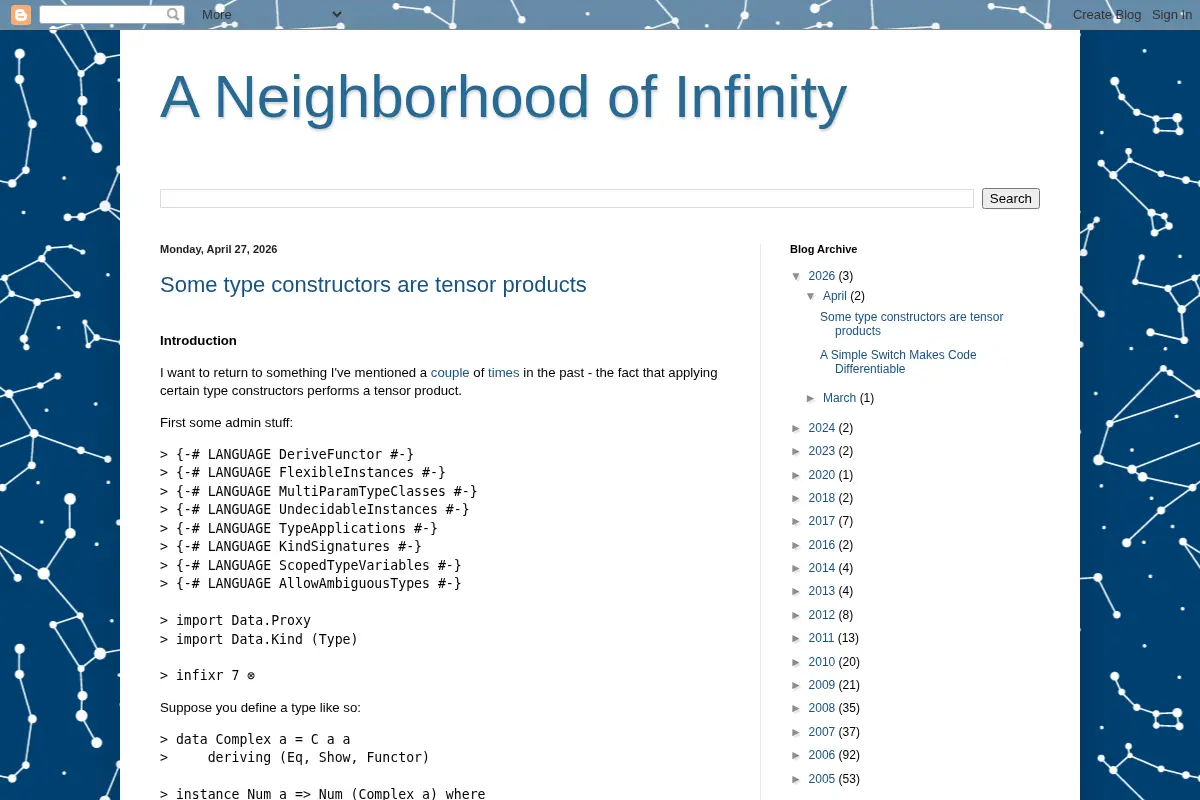Click the LANGUAGE DeriveFunctor code line
The height and width of the screenshot is (800, 1200).
(287, 455)
